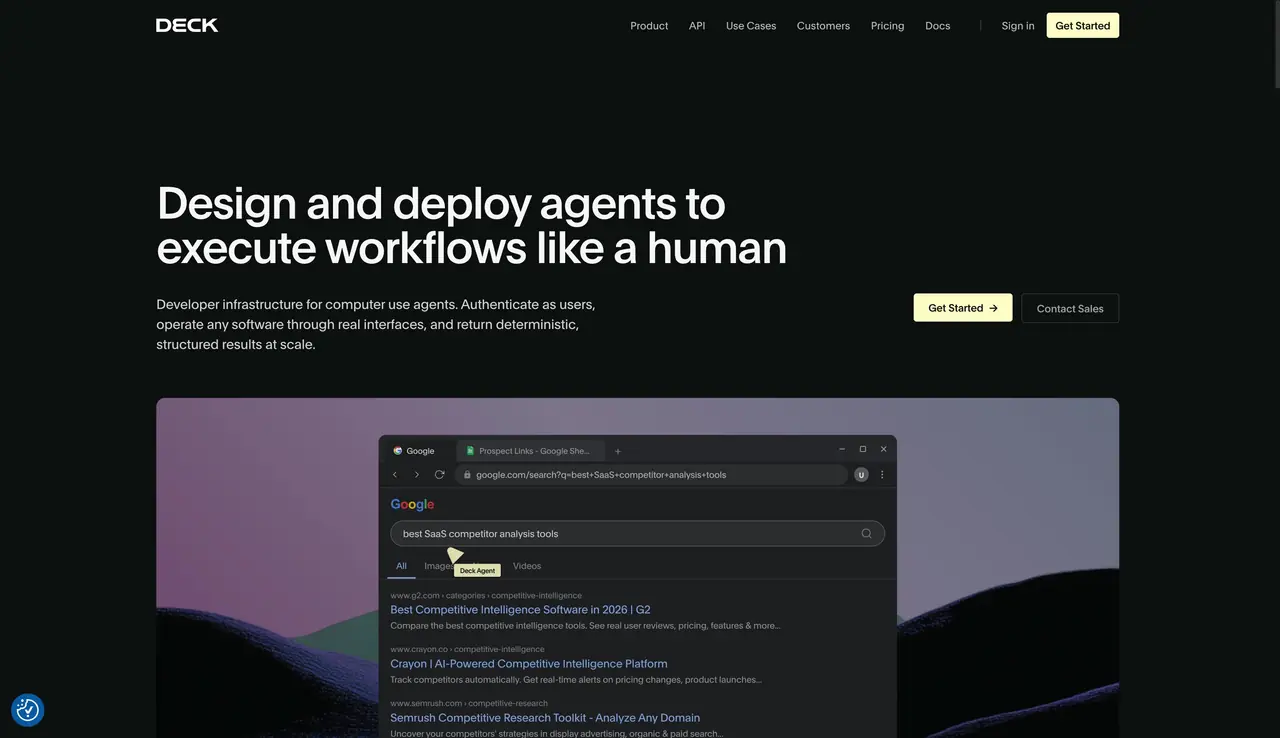
Task: Click Sign in
Action: pyautogui.click(x=1018, y=26)
